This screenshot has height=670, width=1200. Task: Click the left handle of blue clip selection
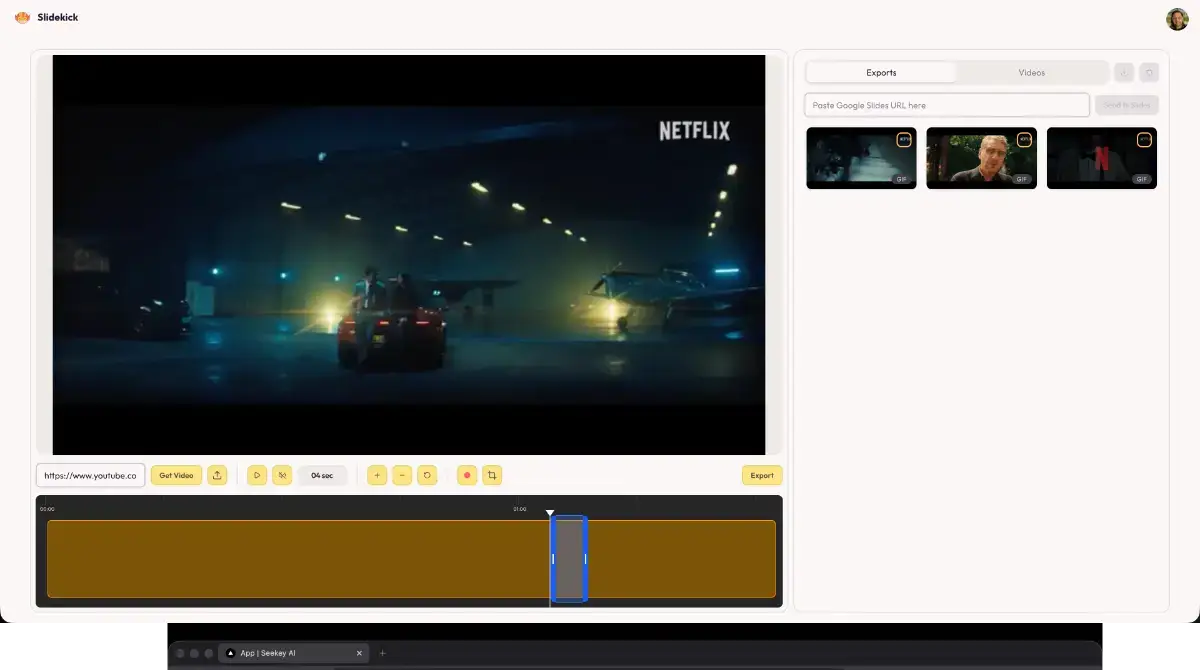(553, 559)
